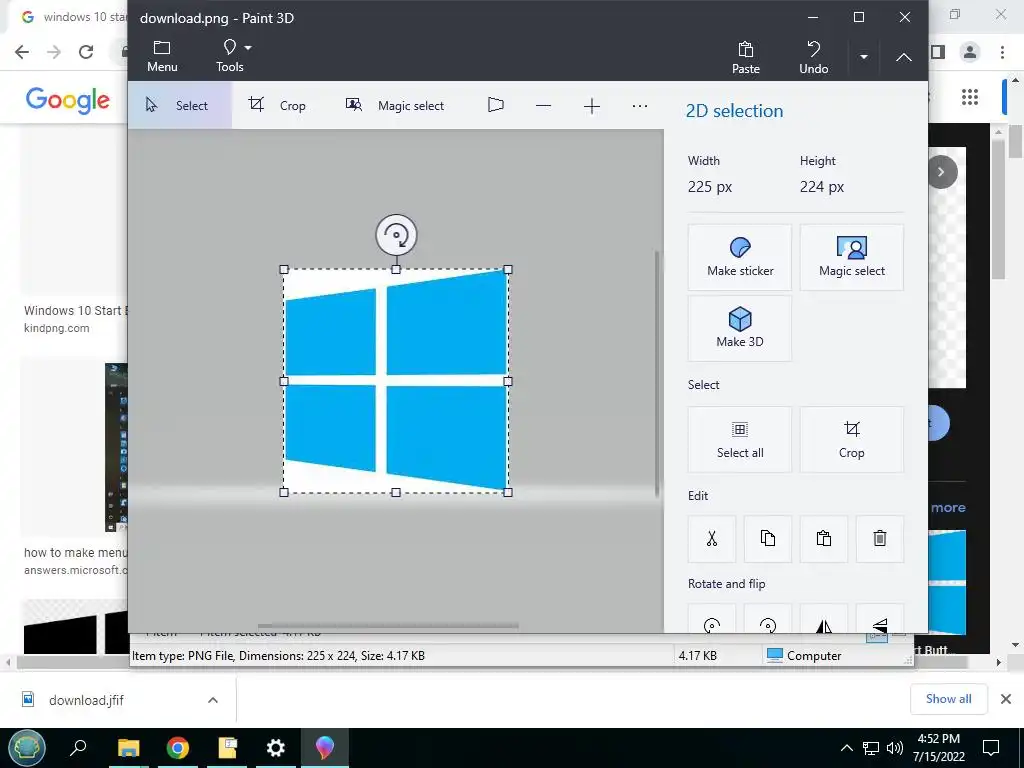The image size is (1024, 768).
Task: Collapse the top ribbon with chevron
Action: (x=903, y=57)
